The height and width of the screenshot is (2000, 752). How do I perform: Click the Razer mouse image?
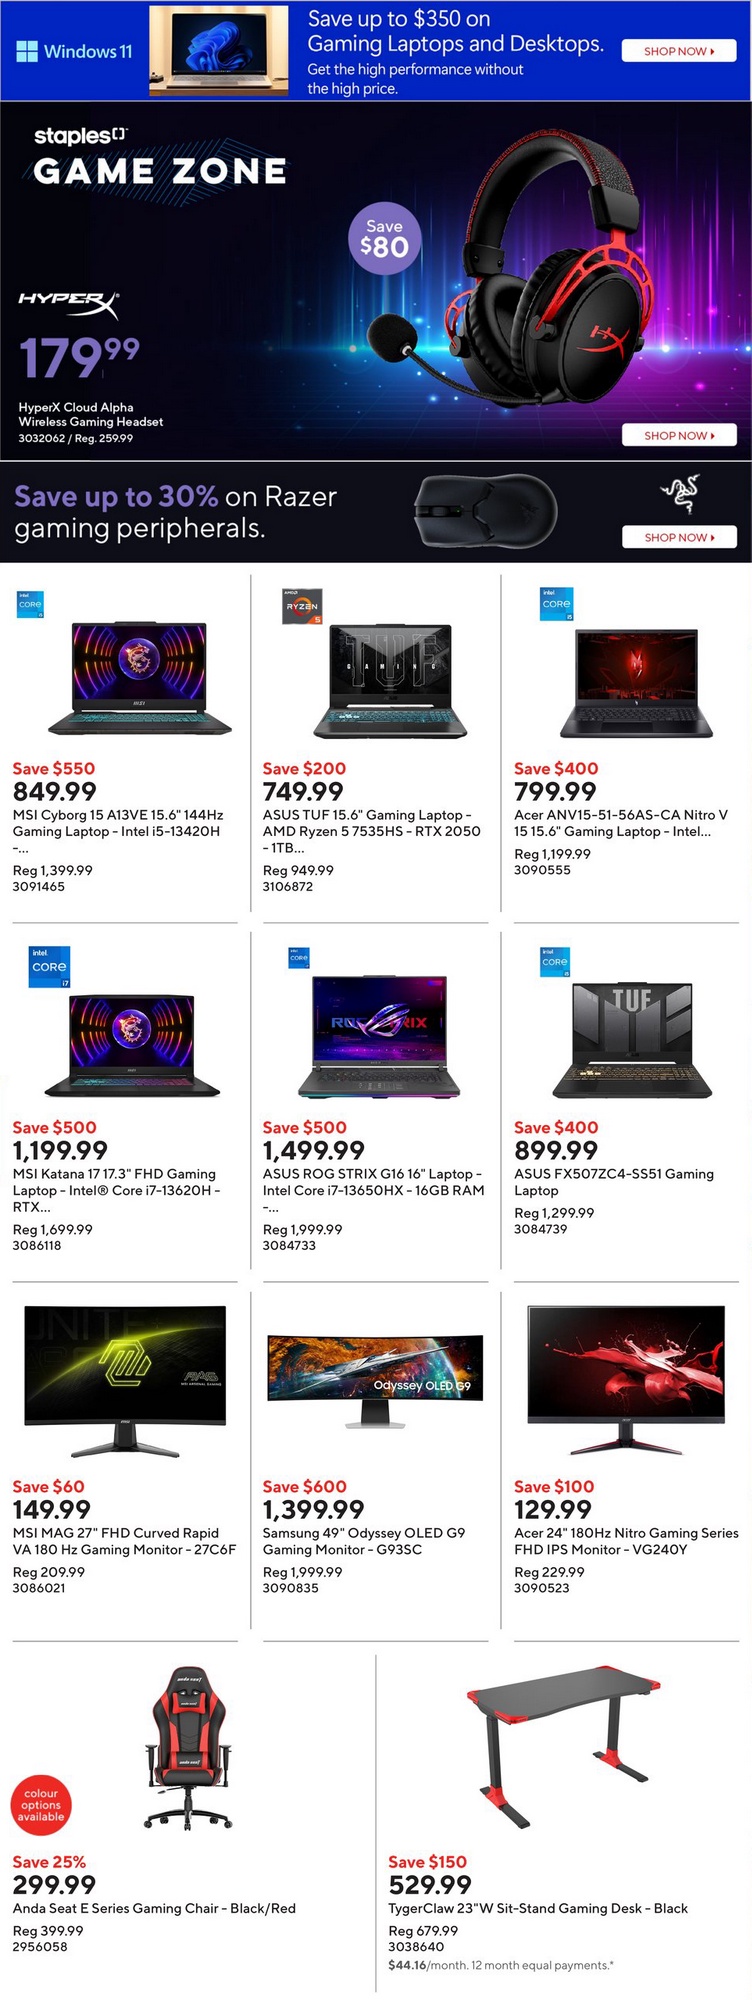click(484, 510)
